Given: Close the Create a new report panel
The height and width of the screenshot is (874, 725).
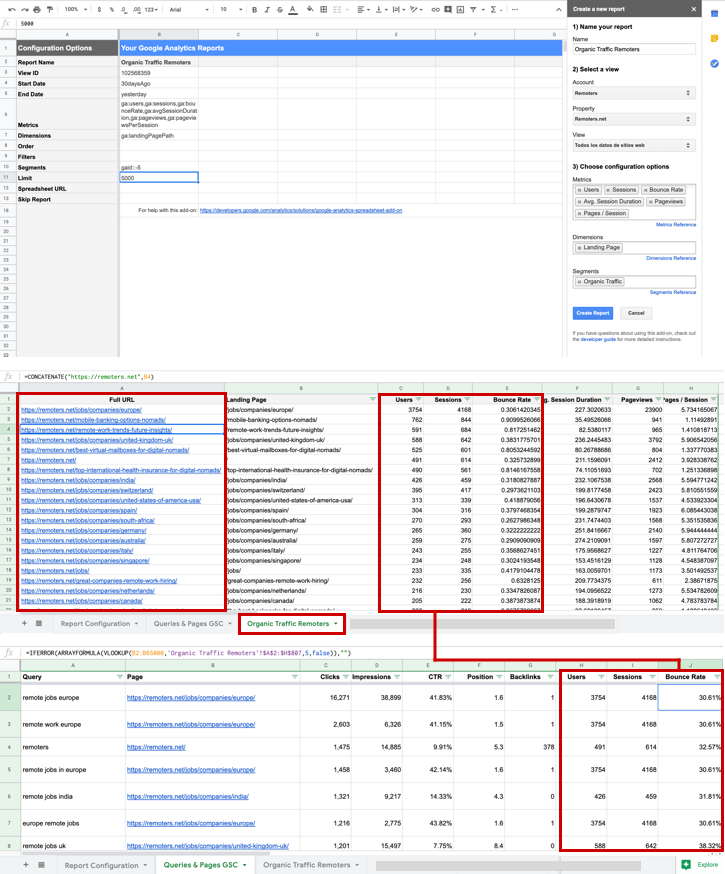Looking at the screenshot, I should coord(693,9).
